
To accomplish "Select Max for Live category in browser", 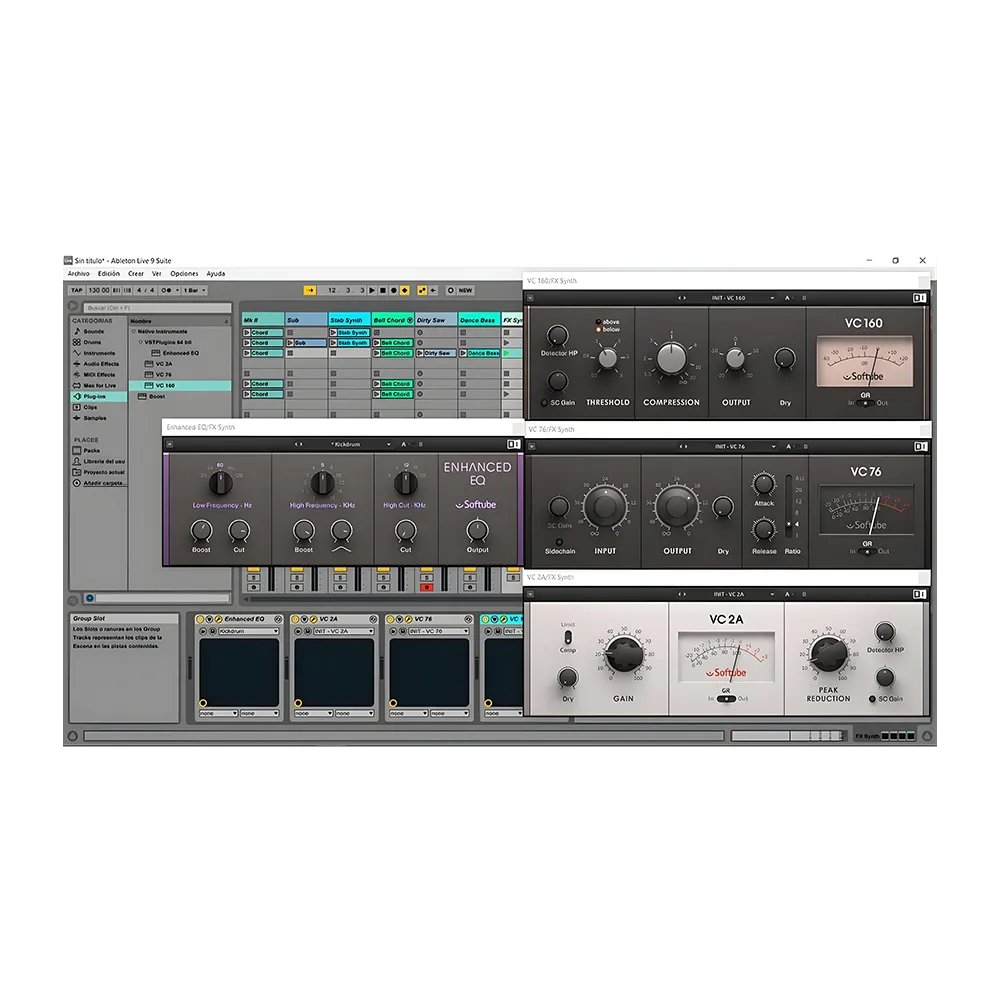I will tap(99, 386).
